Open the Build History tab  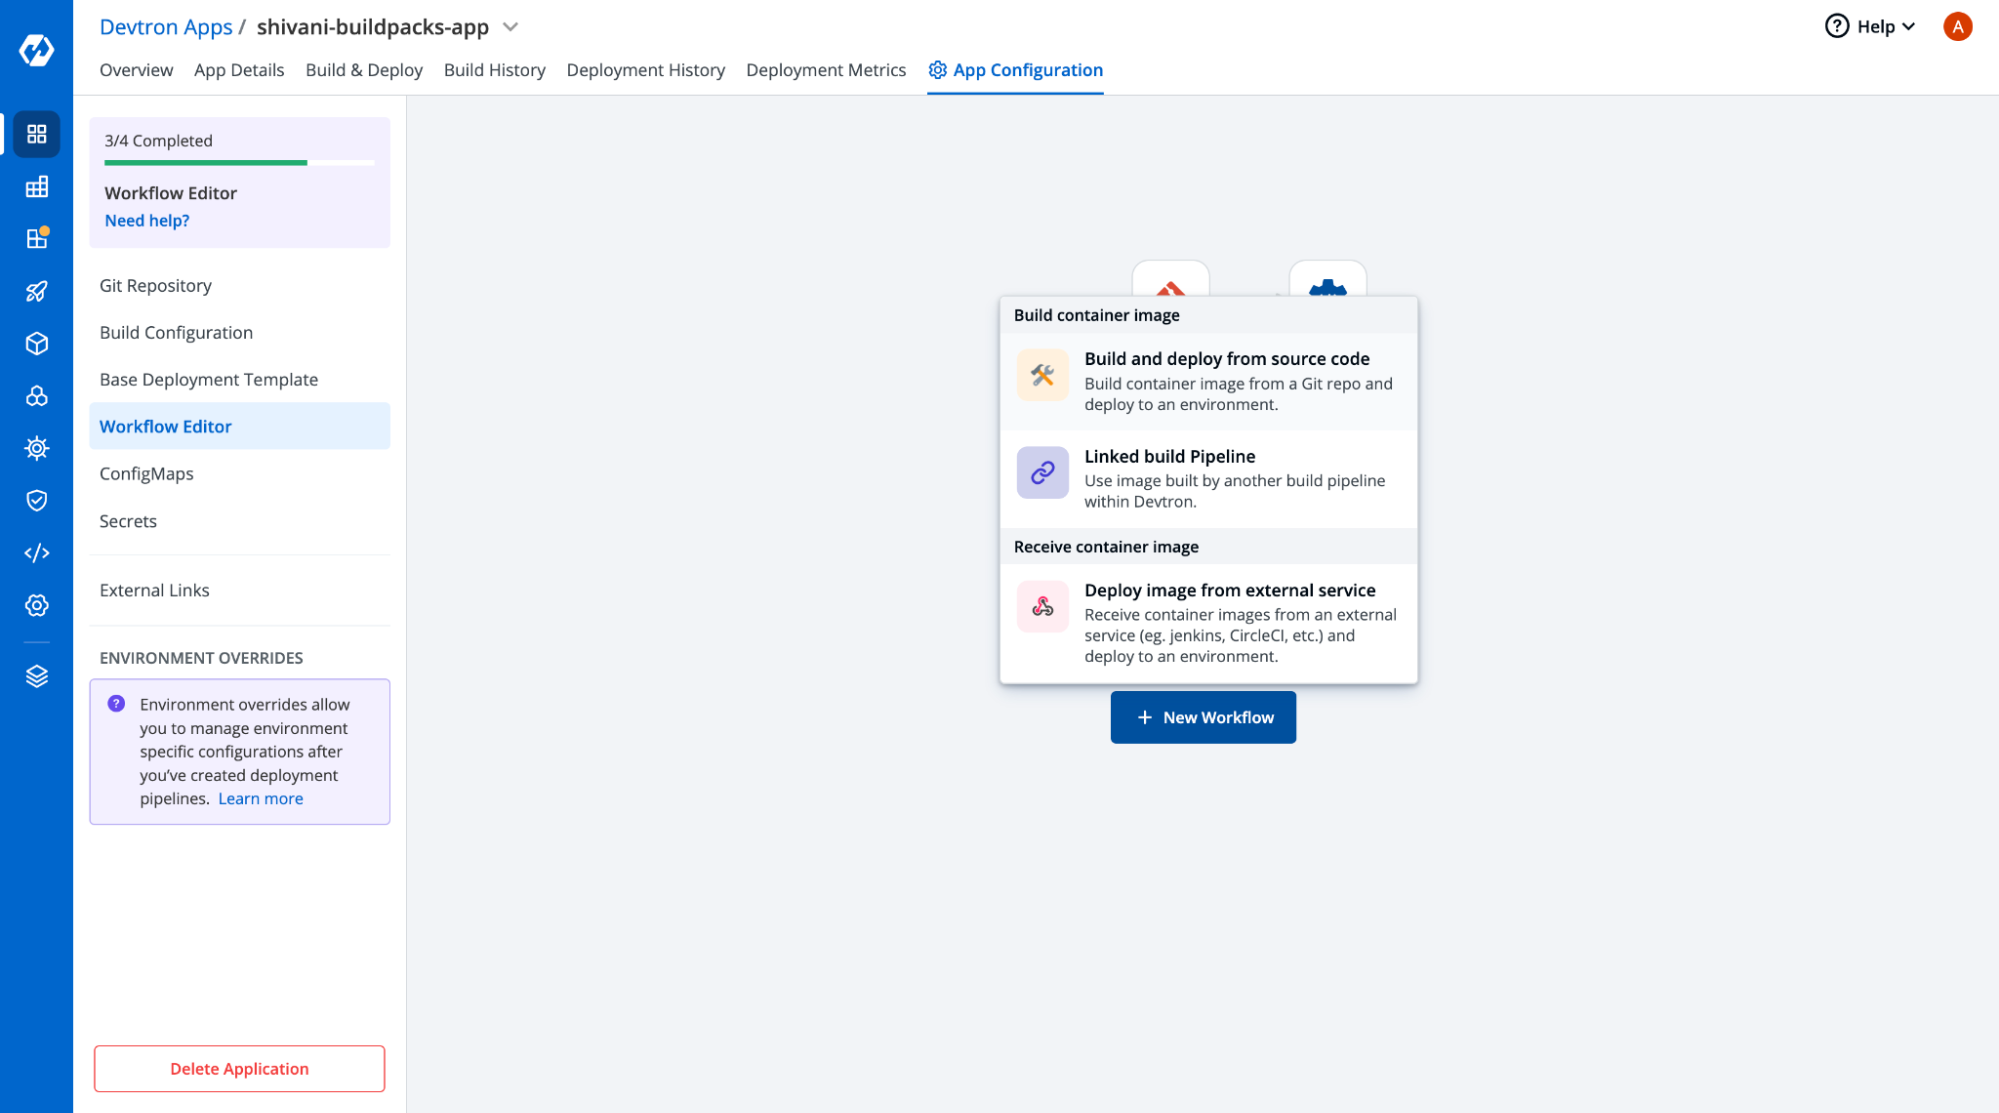pyautogui.click(x=495, y=70)
